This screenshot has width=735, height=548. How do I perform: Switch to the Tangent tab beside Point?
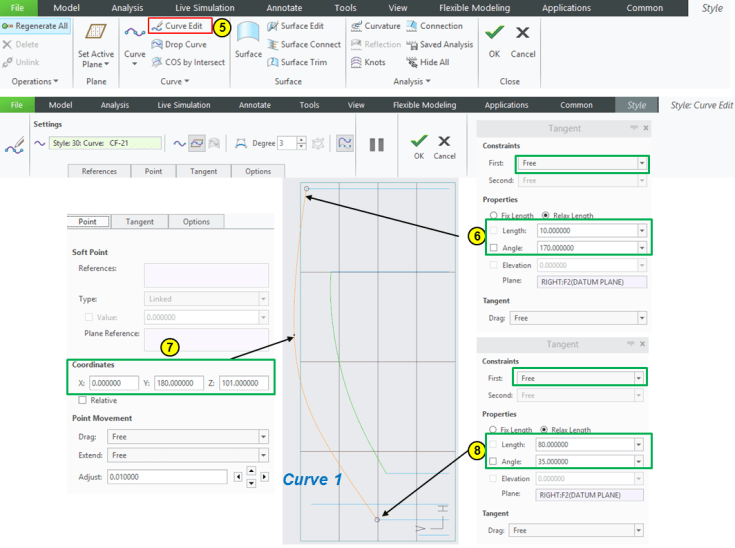[139, 222]
